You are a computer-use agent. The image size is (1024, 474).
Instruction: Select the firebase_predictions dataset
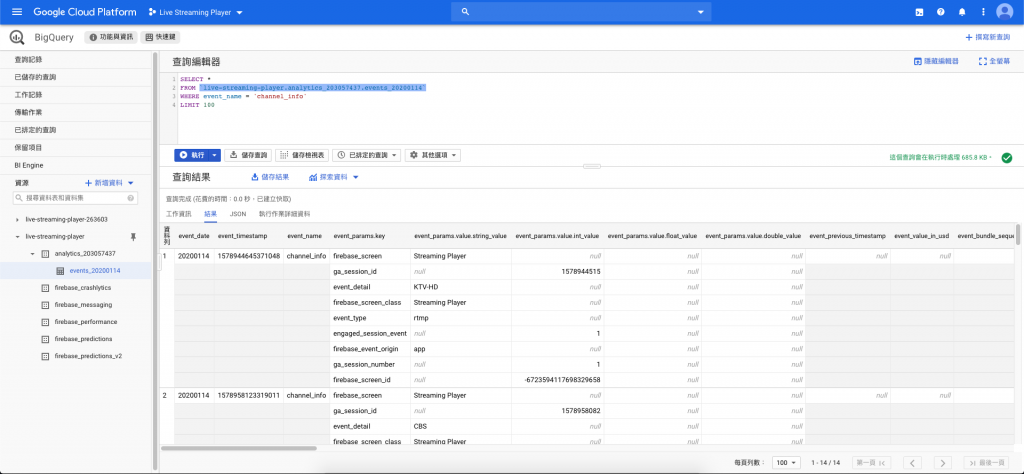pos(84,339)
